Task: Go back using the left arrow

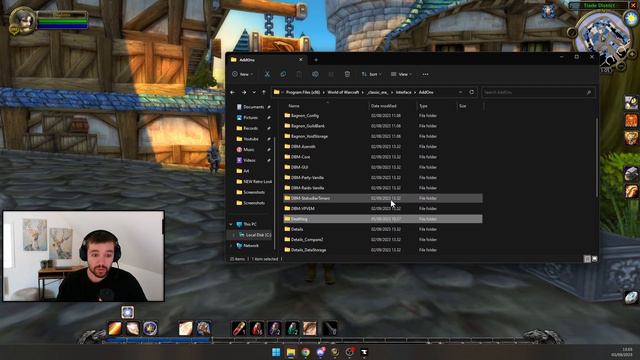Action: [x=233, y=93]
